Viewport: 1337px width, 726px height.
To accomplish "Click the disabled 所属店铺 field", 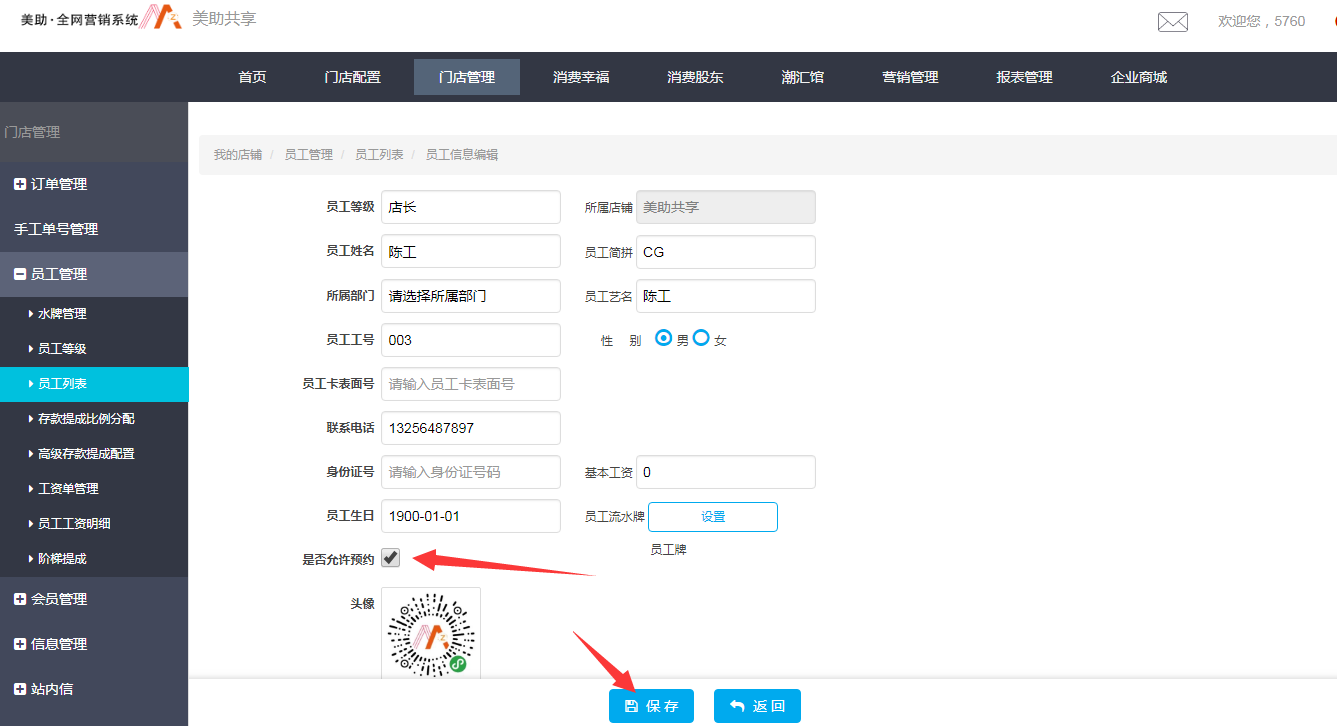I will coord(726,207).
